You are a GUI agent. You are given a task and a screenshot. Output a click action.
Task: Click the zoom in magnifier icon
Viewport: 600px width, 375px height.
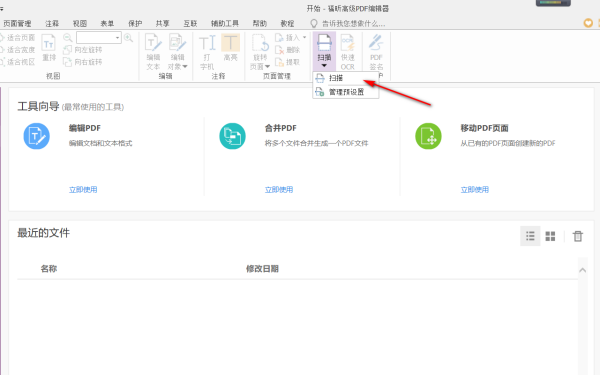coord(128,38)
